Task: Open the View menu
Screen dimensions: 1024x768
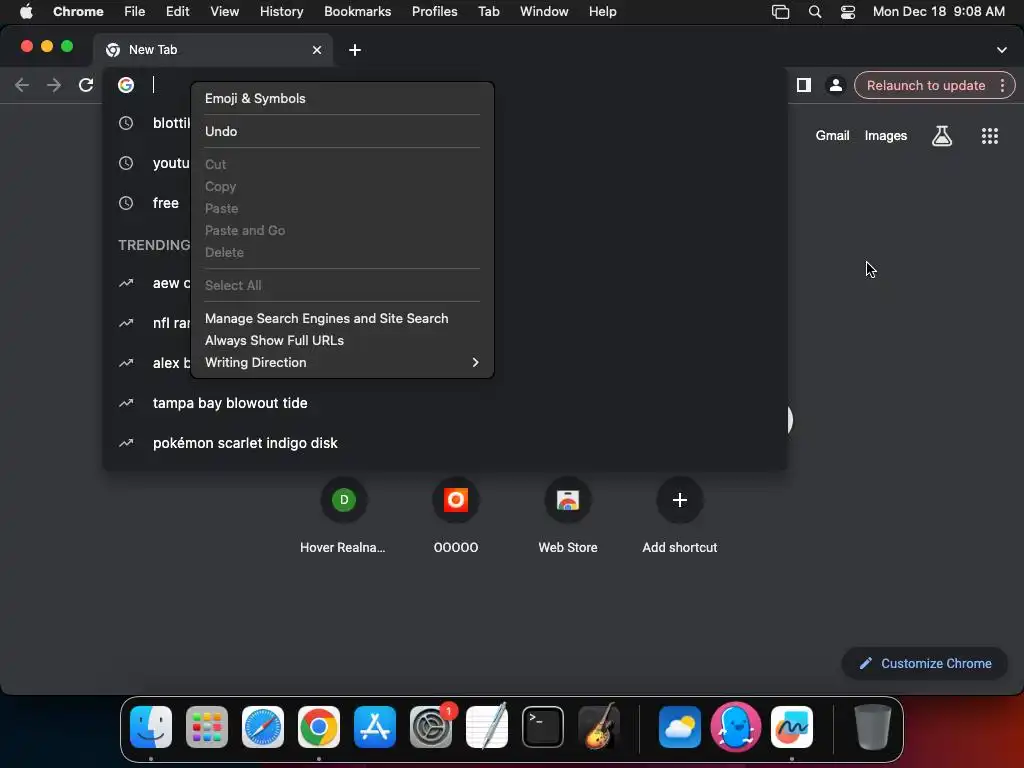Action: point(224,12)
